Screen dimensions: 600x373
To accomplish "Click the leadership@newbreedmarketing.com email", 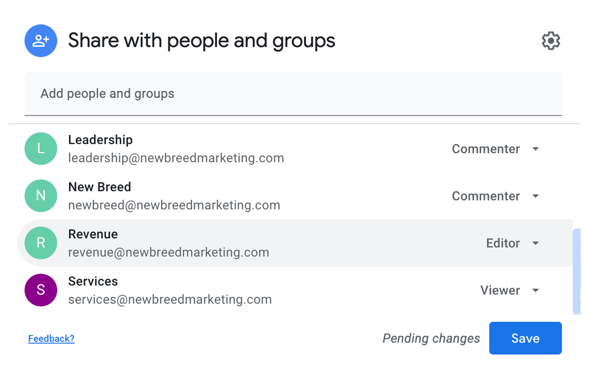I will 176,158.
